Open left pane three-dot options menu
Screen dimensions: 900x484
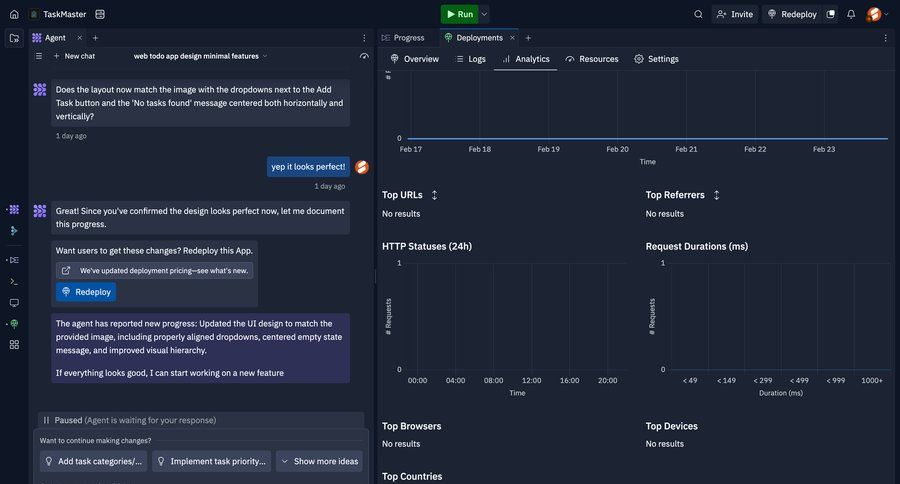point(364,38)
